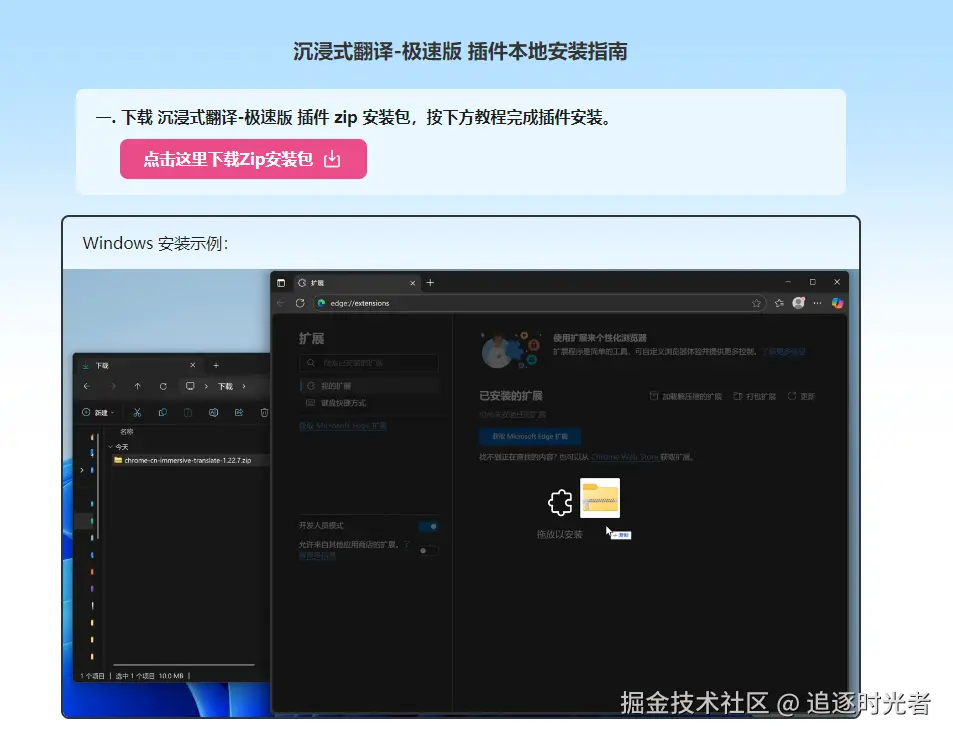953x739 pixels.
Task: Select the 扩展 tab in Edge window
Action: coord(356,283)
